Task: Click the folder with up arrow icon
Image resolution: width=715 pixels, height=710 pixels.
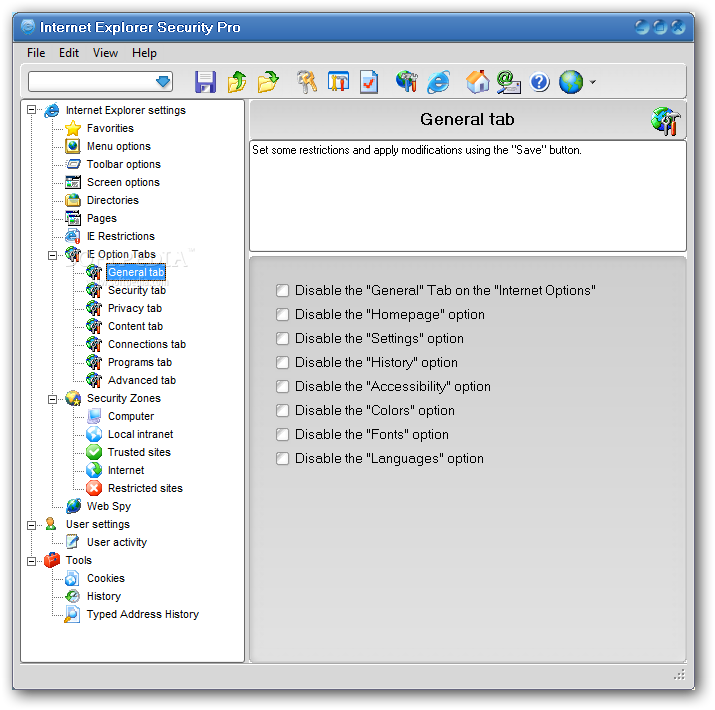Action: 237,83
